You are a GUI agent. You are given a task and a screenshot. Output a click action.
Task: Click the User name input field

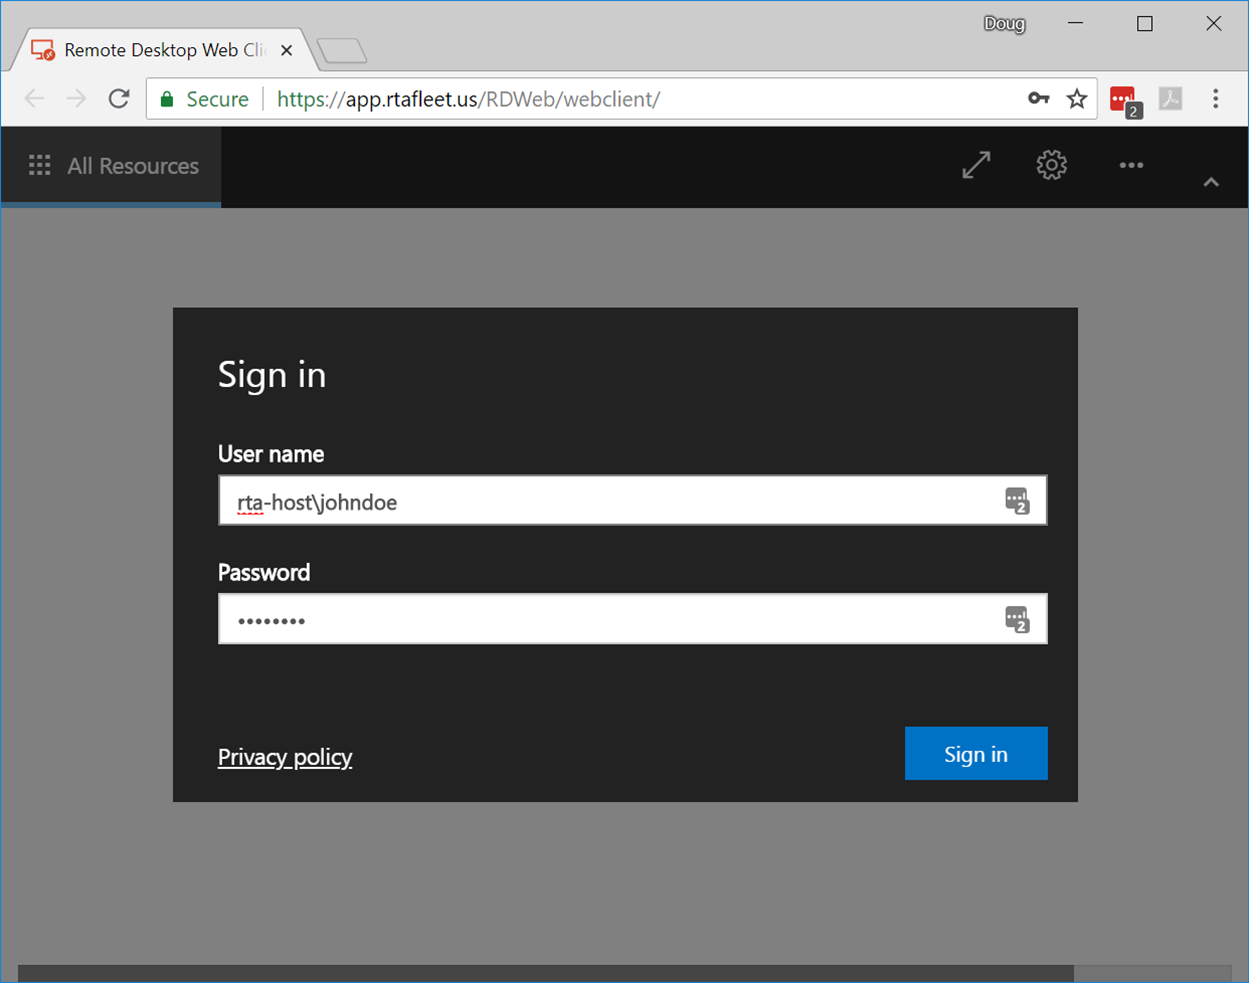pos(610,501)
